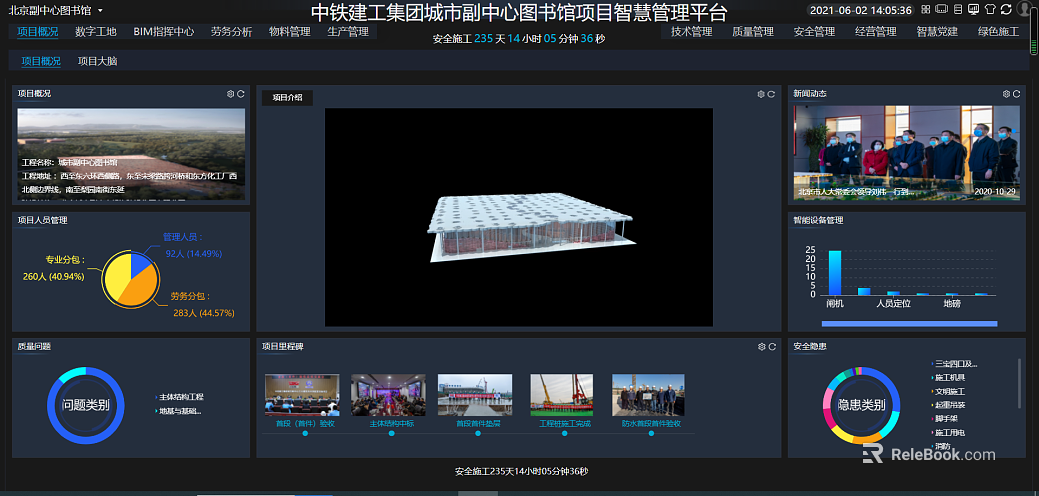Click the 安全隐患 legend scrollbar
The image size is (1039, 496).
click(x=1019, y=383)
